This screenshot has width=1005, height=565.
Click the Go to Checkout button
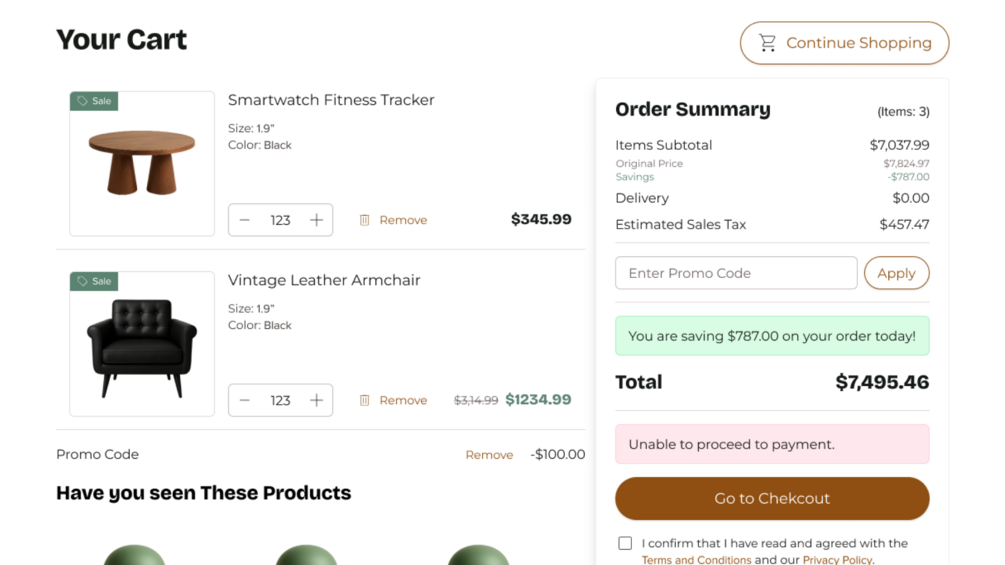coord(772,498)
